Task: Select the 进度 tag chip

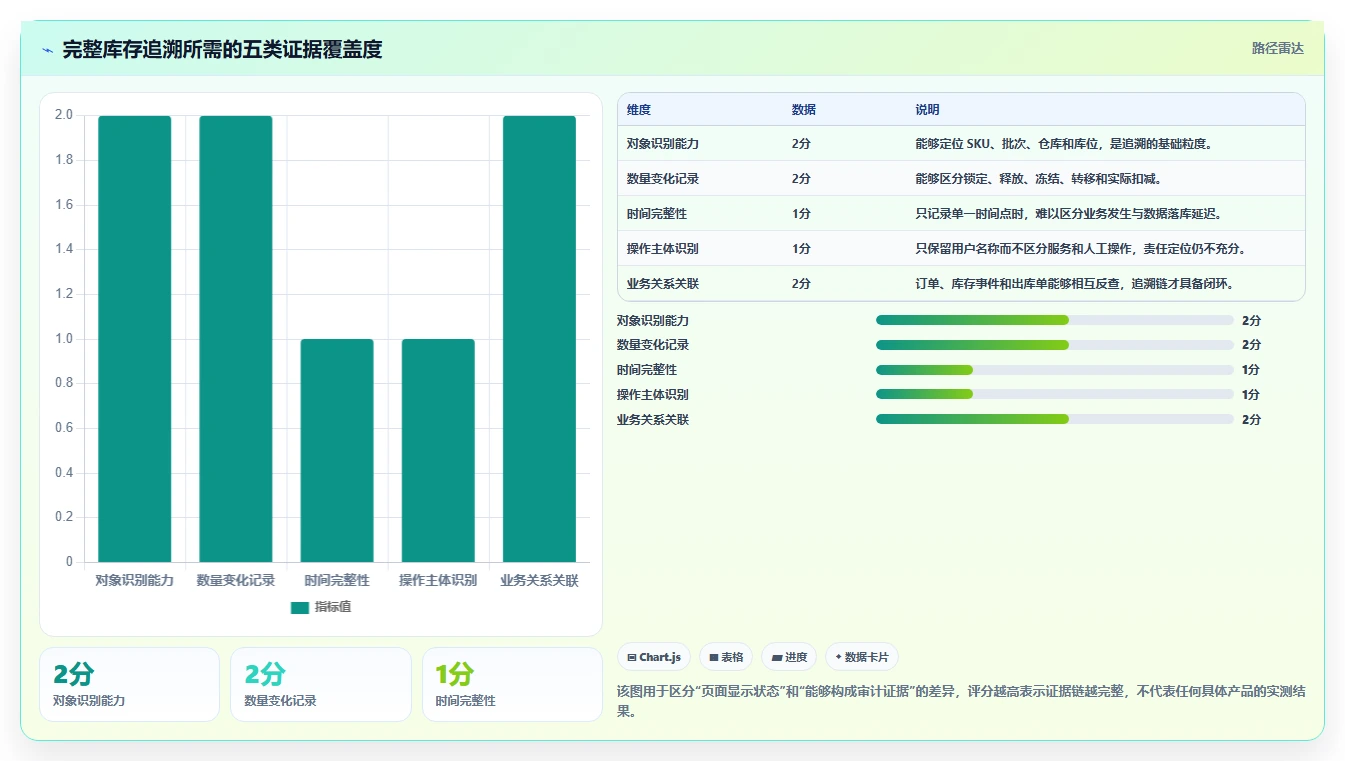Action: 789,657
